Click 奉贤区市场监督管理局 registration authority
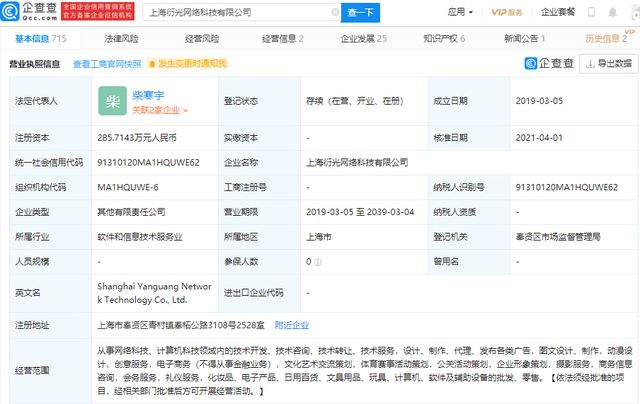 558,237
